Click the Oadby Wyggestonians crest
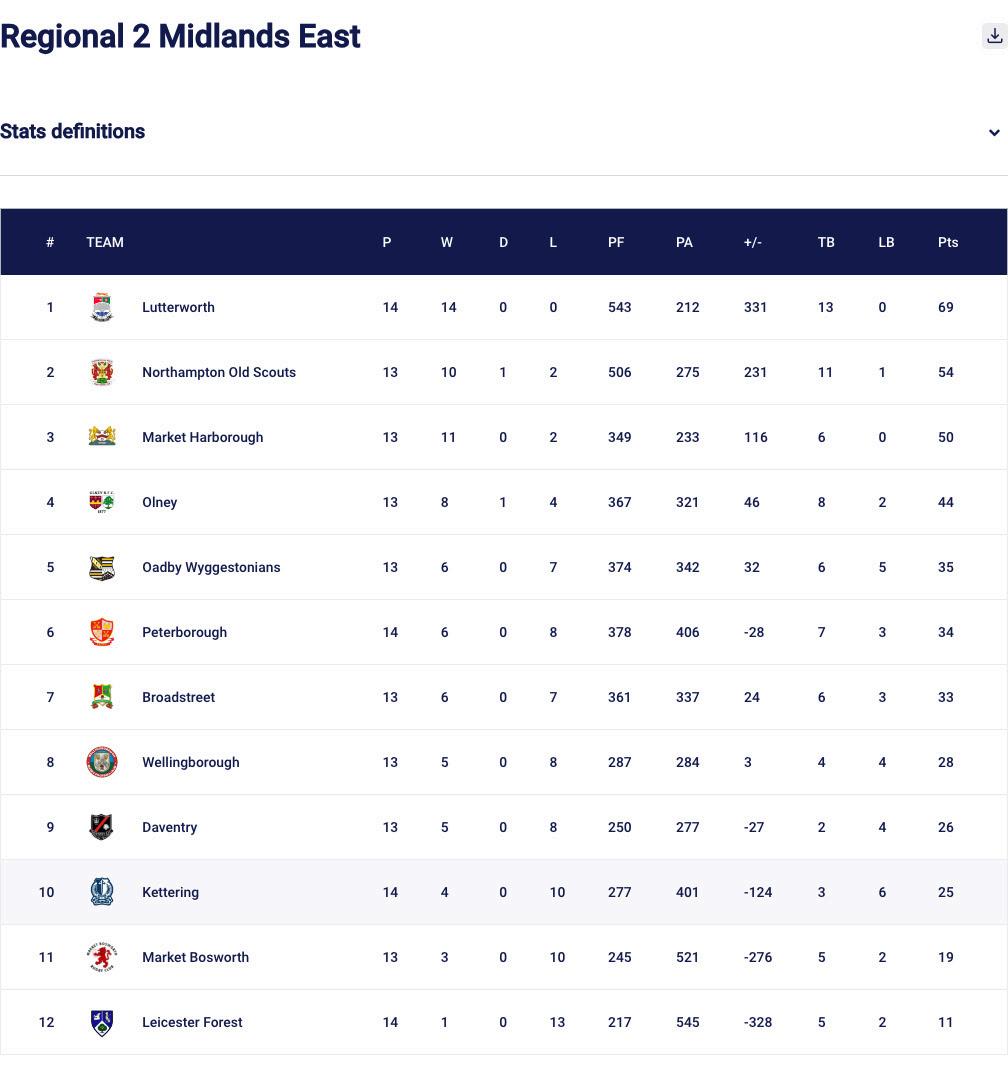 [102, 567]
